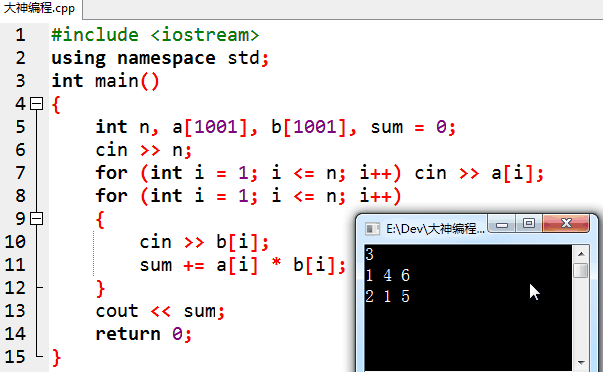The image size is (603, 372).
Task: Click 'using namespace std;' line
Action: click(160, 58)
